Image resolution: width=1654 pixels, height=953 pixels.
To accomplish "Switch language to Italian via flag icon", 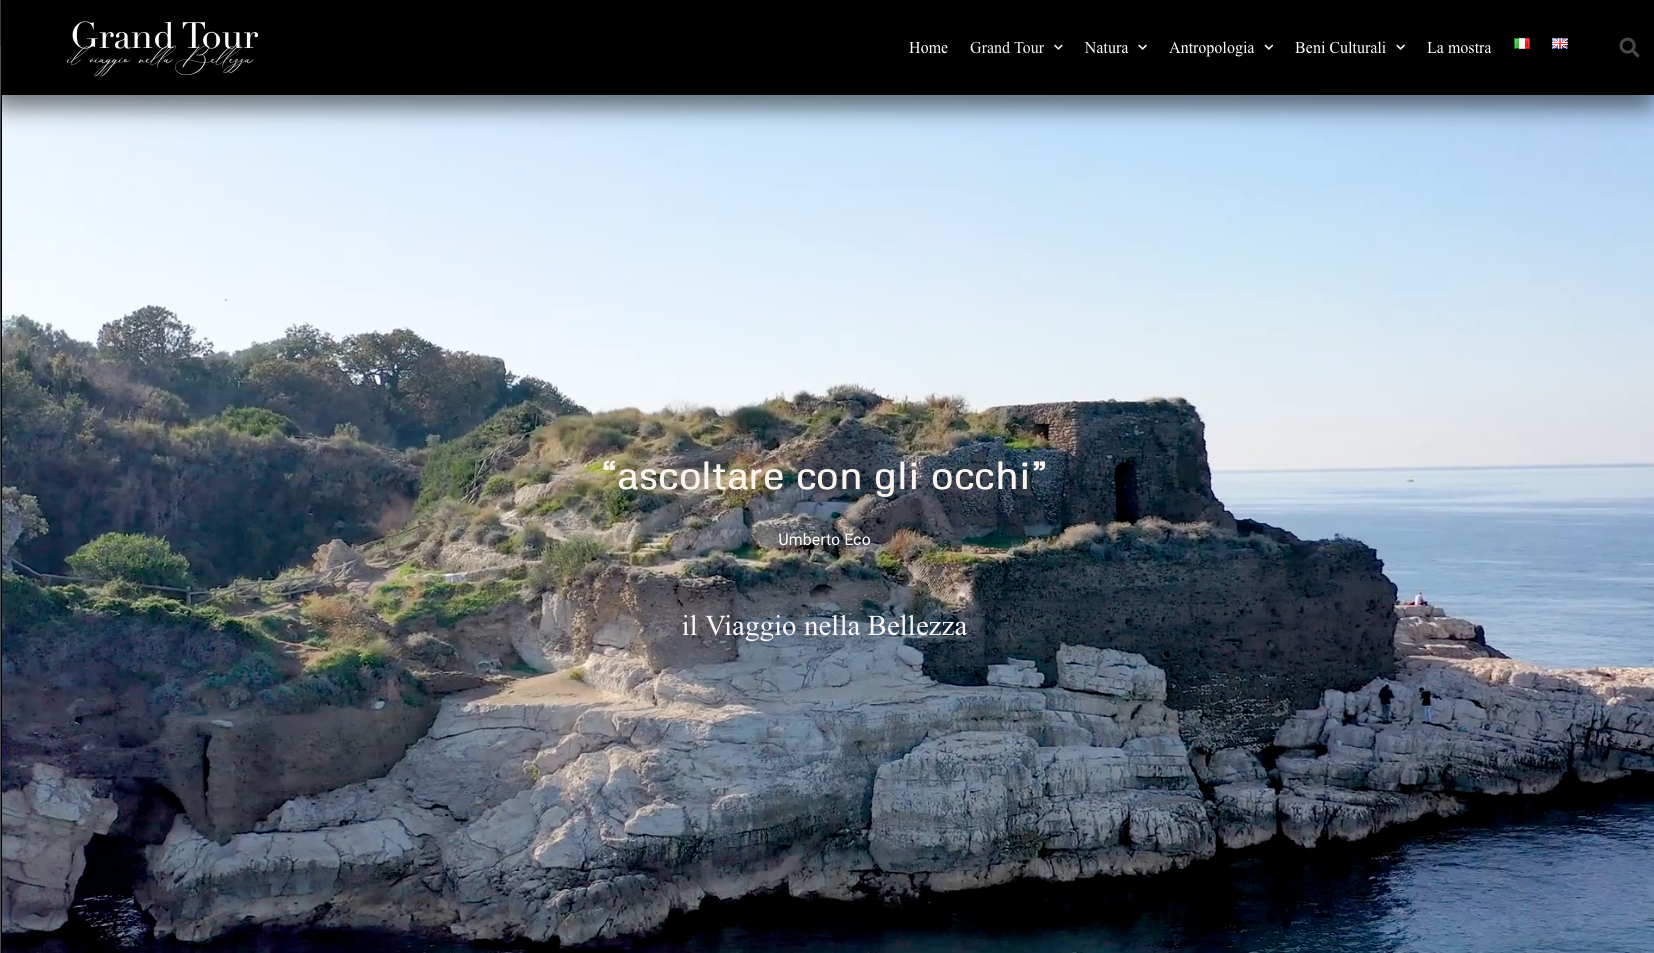I will pyautogui.click(x=1522, y=44).
